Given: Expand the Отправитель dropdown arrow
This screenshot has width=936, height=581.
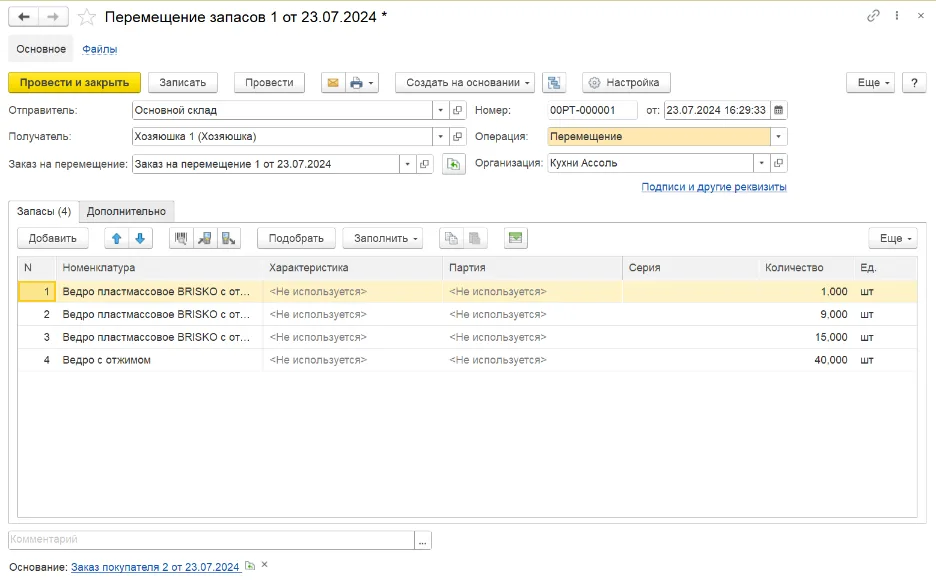Looking at the screenshot, I should coord(441,110).
